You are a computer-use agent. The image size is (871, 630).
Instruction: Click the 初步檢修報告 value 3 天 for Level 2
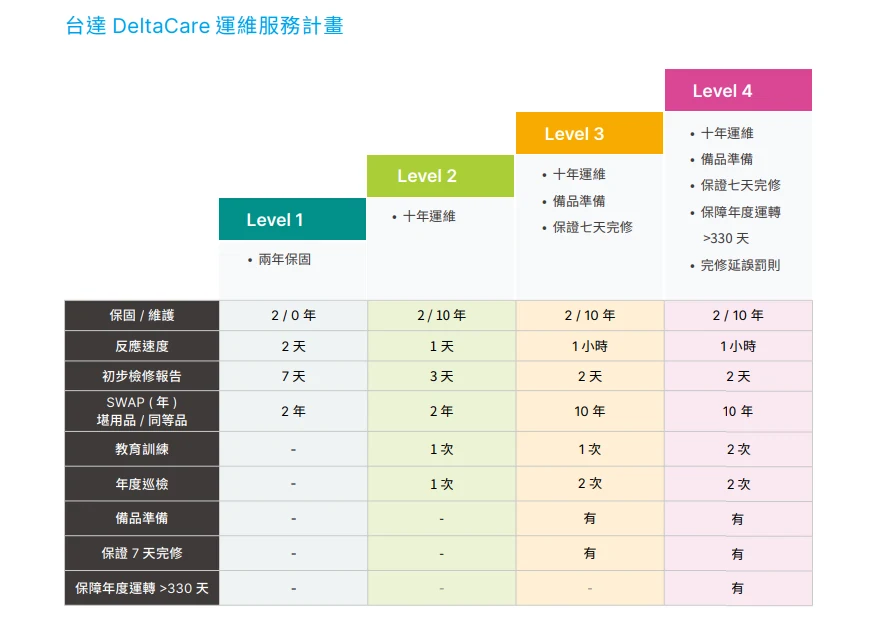point(442,377)
